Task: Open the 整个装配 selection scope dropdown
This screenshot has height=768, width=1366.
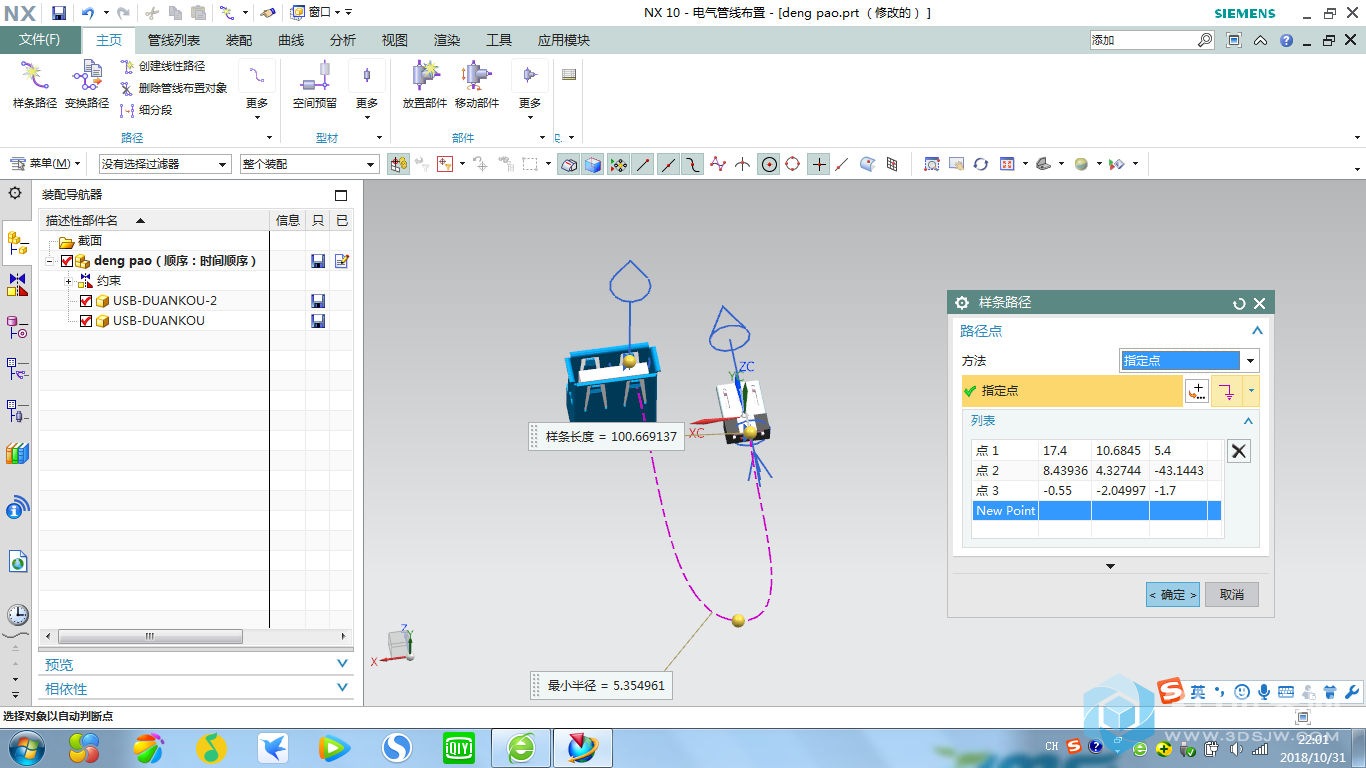Action: (x=309, y=164)
